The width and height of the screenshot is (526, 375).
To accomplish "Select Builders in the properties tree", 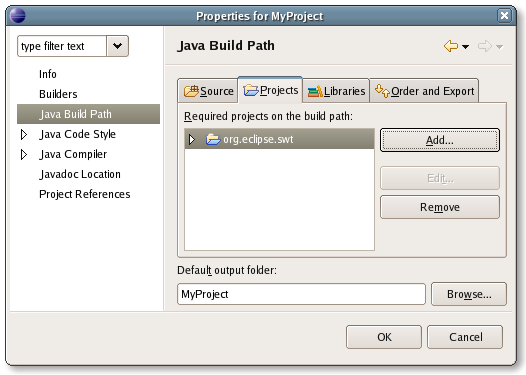I will click(58, 94).
